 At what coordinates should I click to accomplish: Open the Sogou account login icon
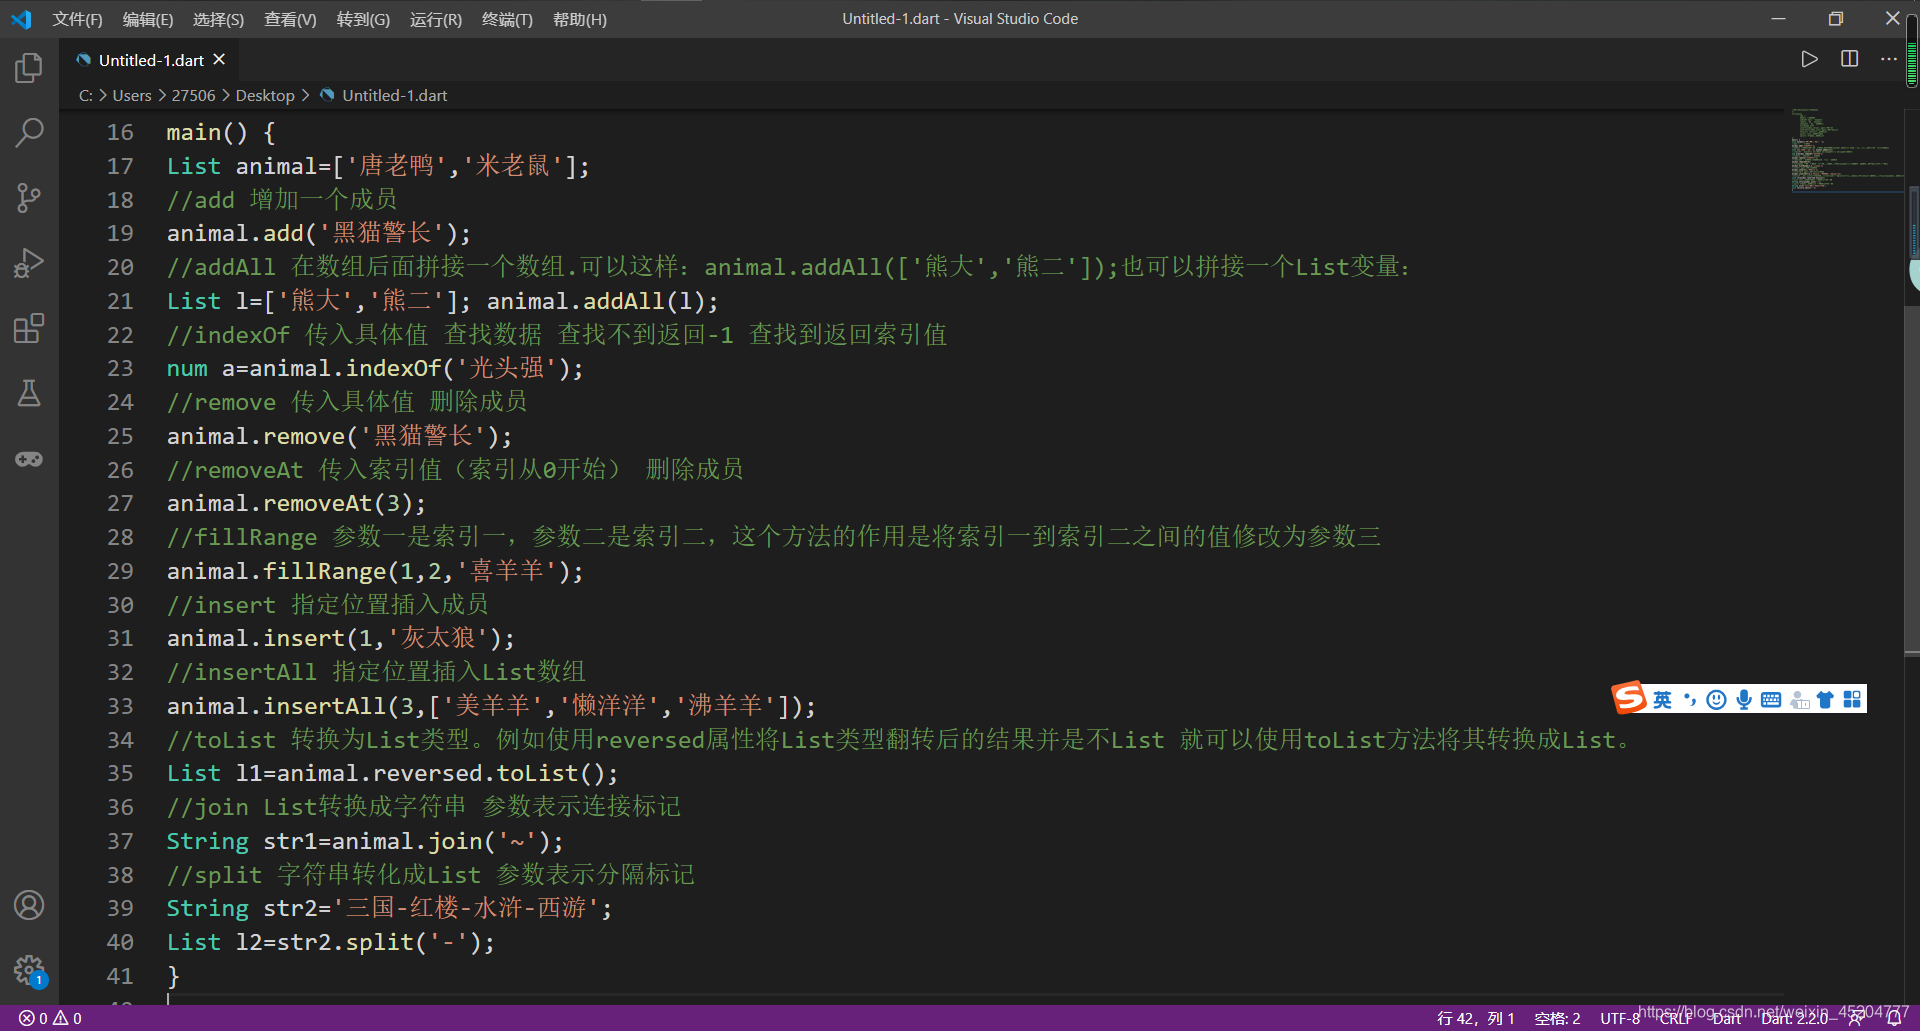coord(1800,699)
